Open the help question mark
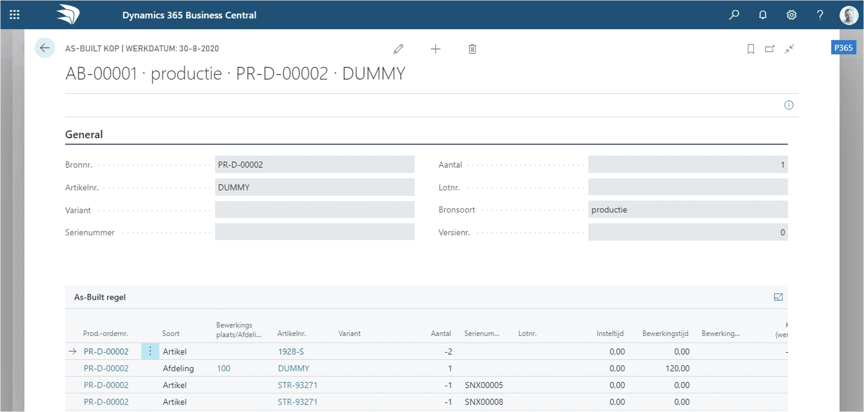Image resolution: width=864 pixels, height=412 pixels. point(820,15)
